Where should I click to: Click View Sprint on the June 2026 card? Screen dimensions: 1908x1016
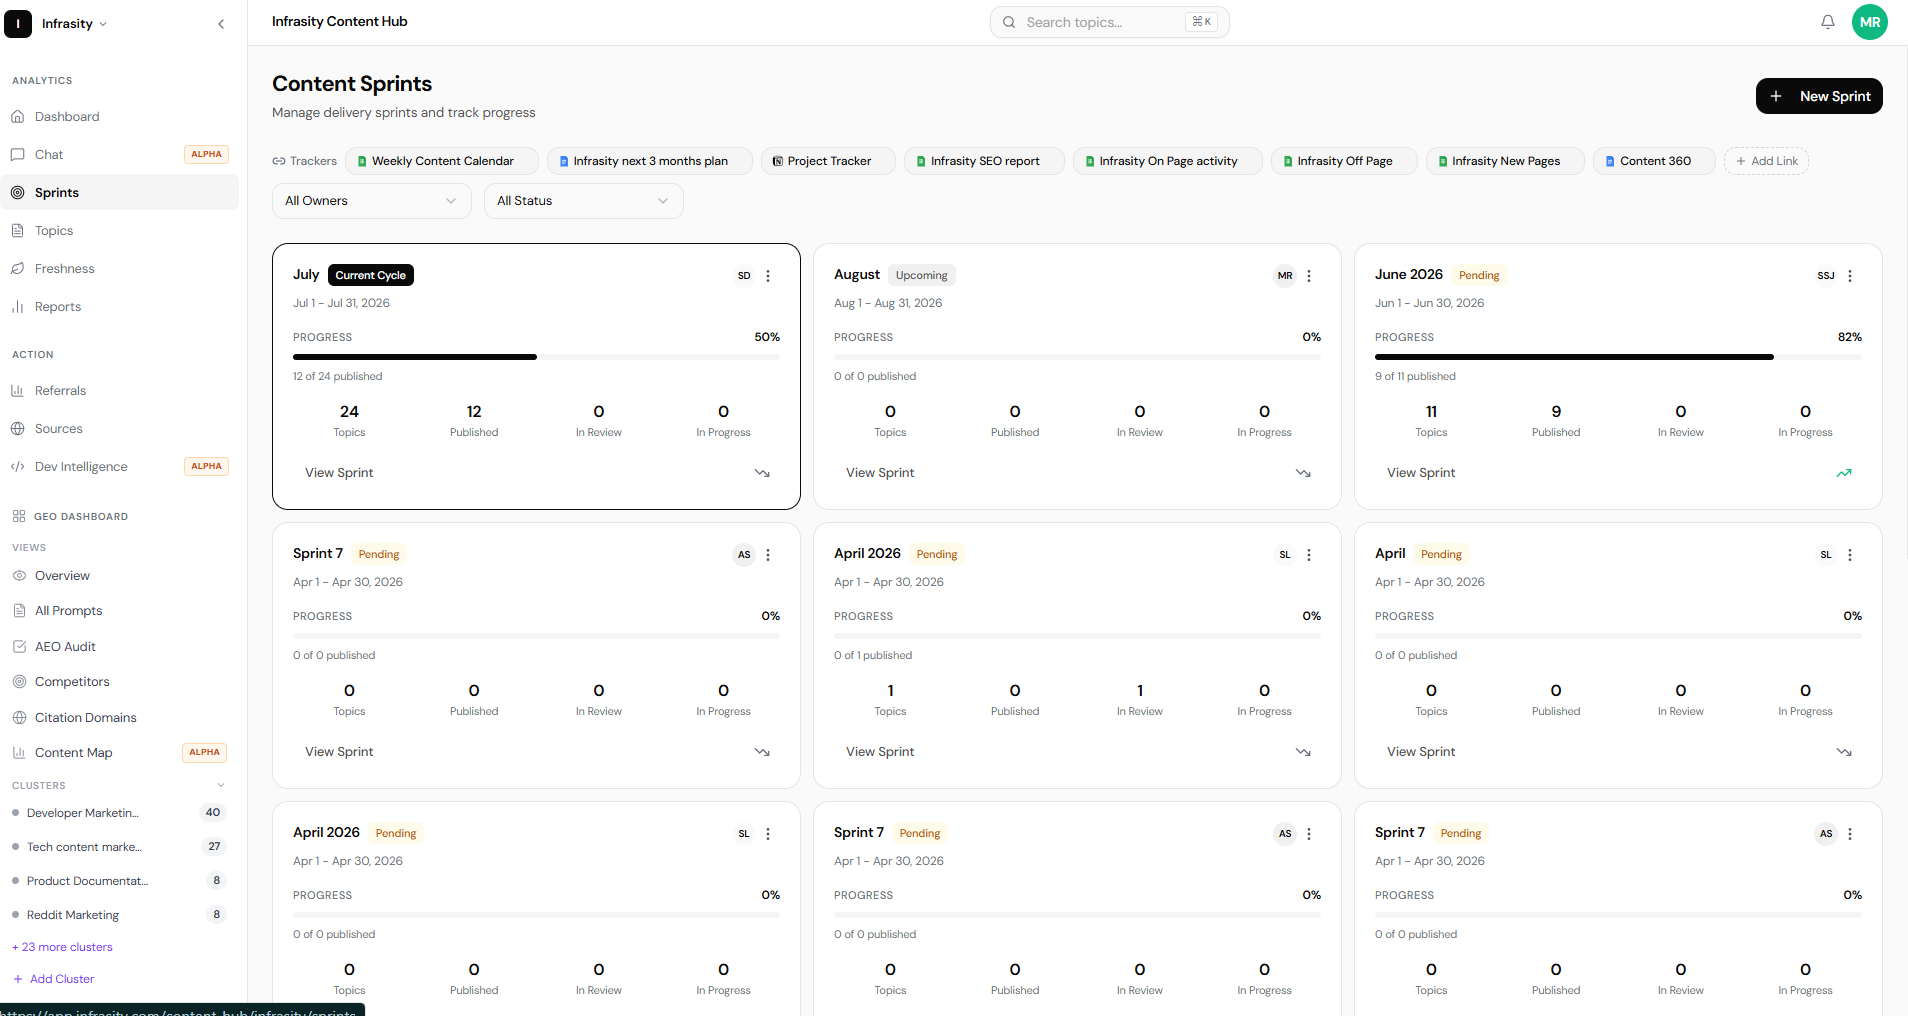coord(1421,473)
